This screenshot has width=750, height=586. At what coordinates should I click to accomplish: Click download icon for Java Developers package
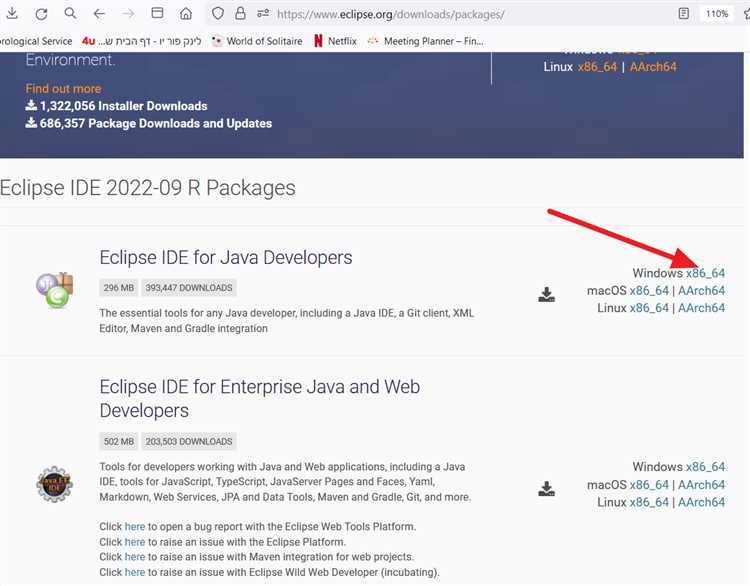point(546,294)
